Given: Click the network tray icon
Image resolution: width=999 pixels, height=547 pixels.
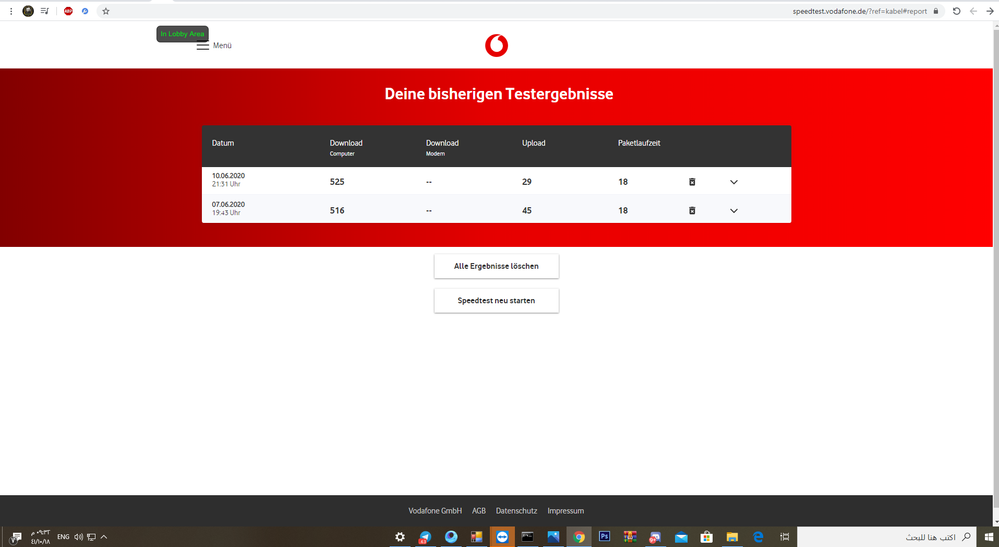Looking at the screenshot, I should [x=91, y=537].
